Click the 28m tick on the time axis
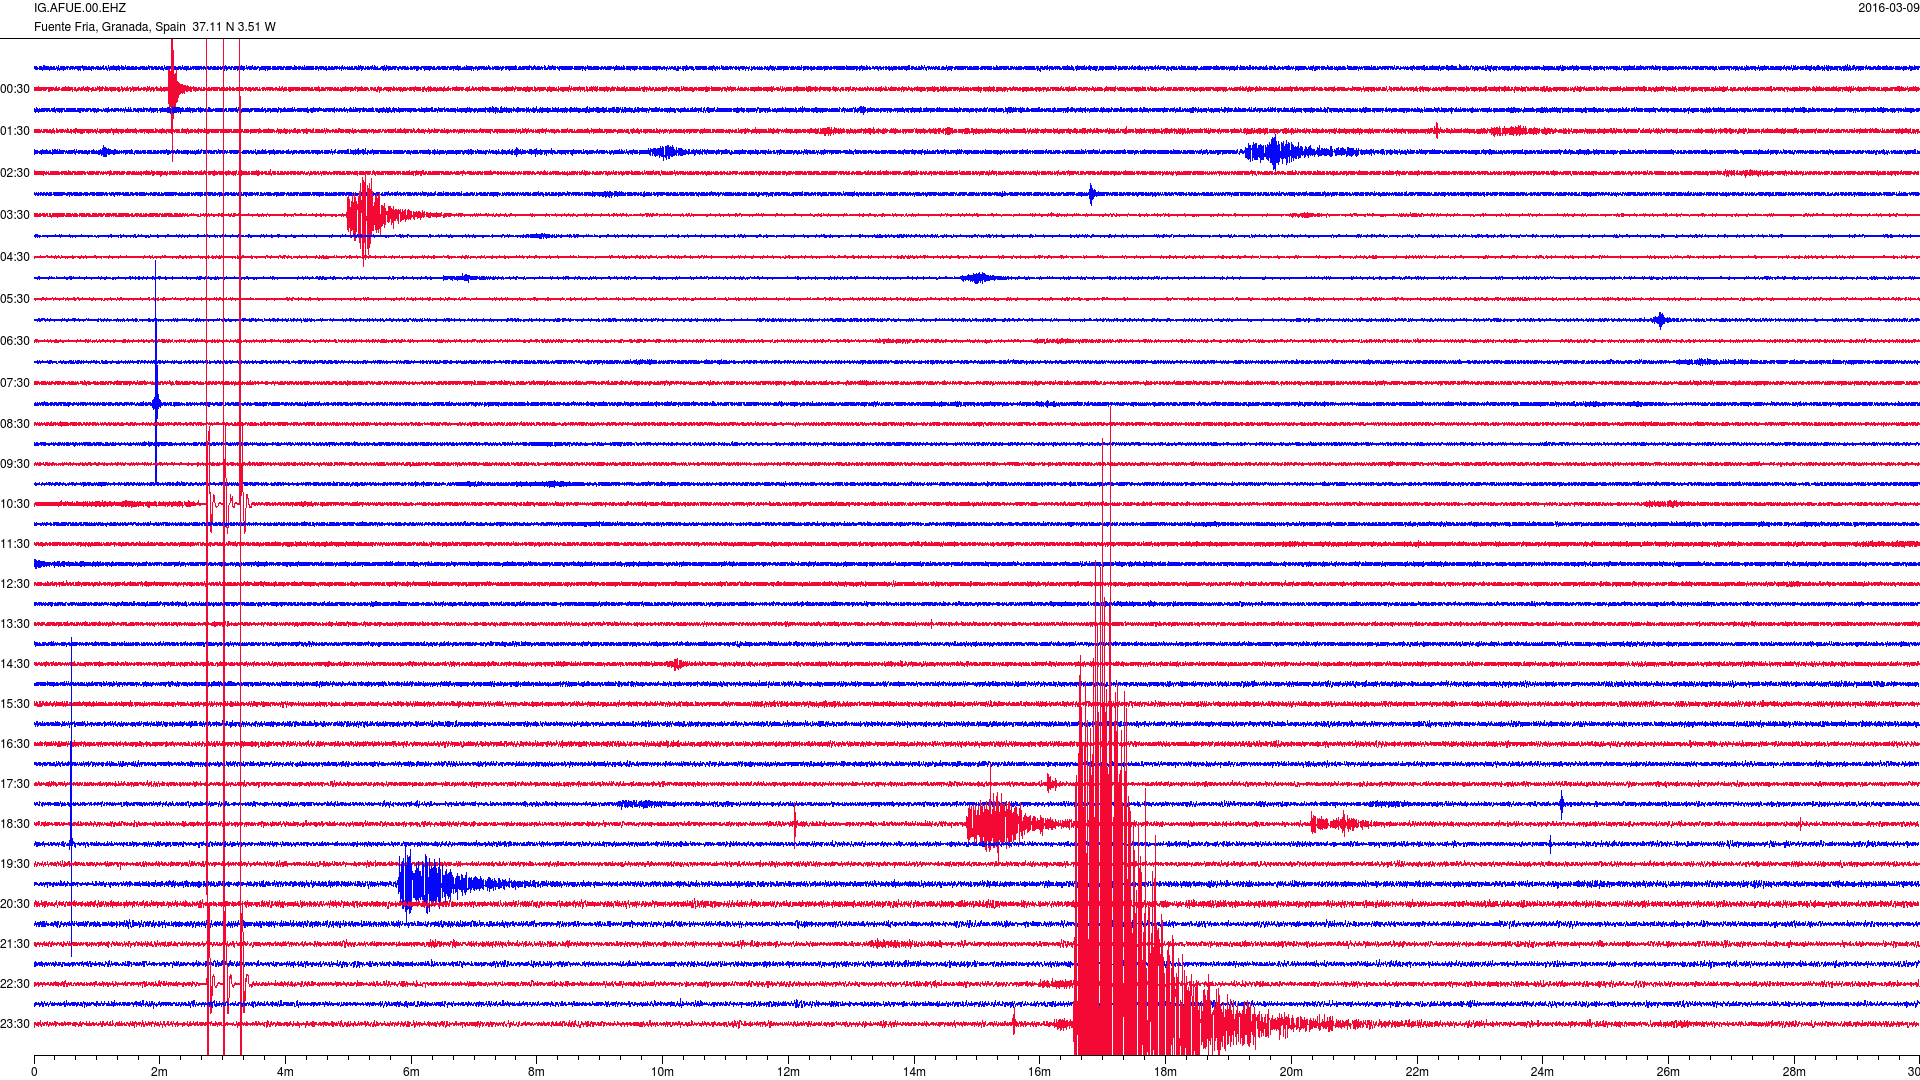Screen dimensions: 1920x1080 pyautogui.click(x=1794, y=1072)
